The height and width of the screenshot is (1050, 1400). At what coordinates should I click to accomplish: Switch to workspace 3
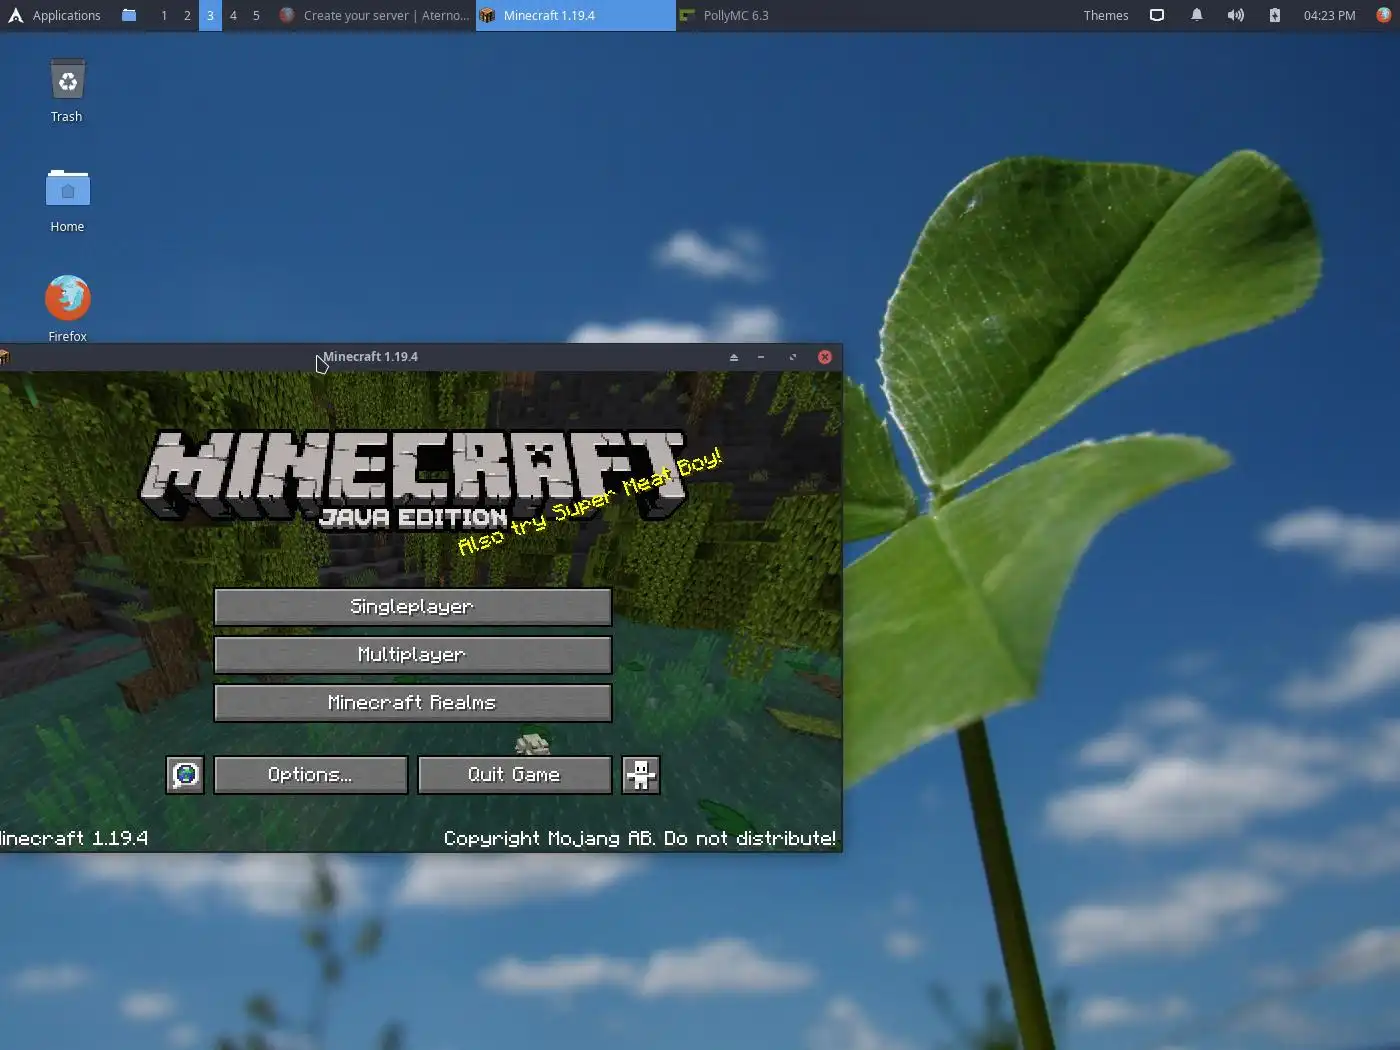coord(210,15)
